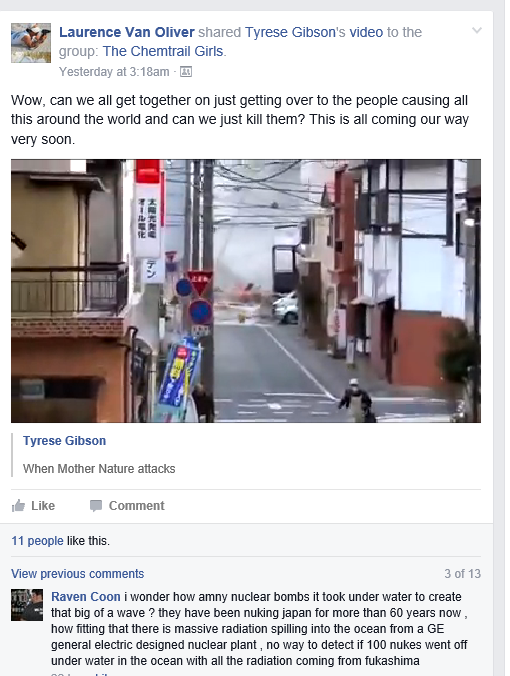Viewport: 510px width, 676px height.
Task: Open Laurence Van Oliver's profile picture
Action: (31, 43)
